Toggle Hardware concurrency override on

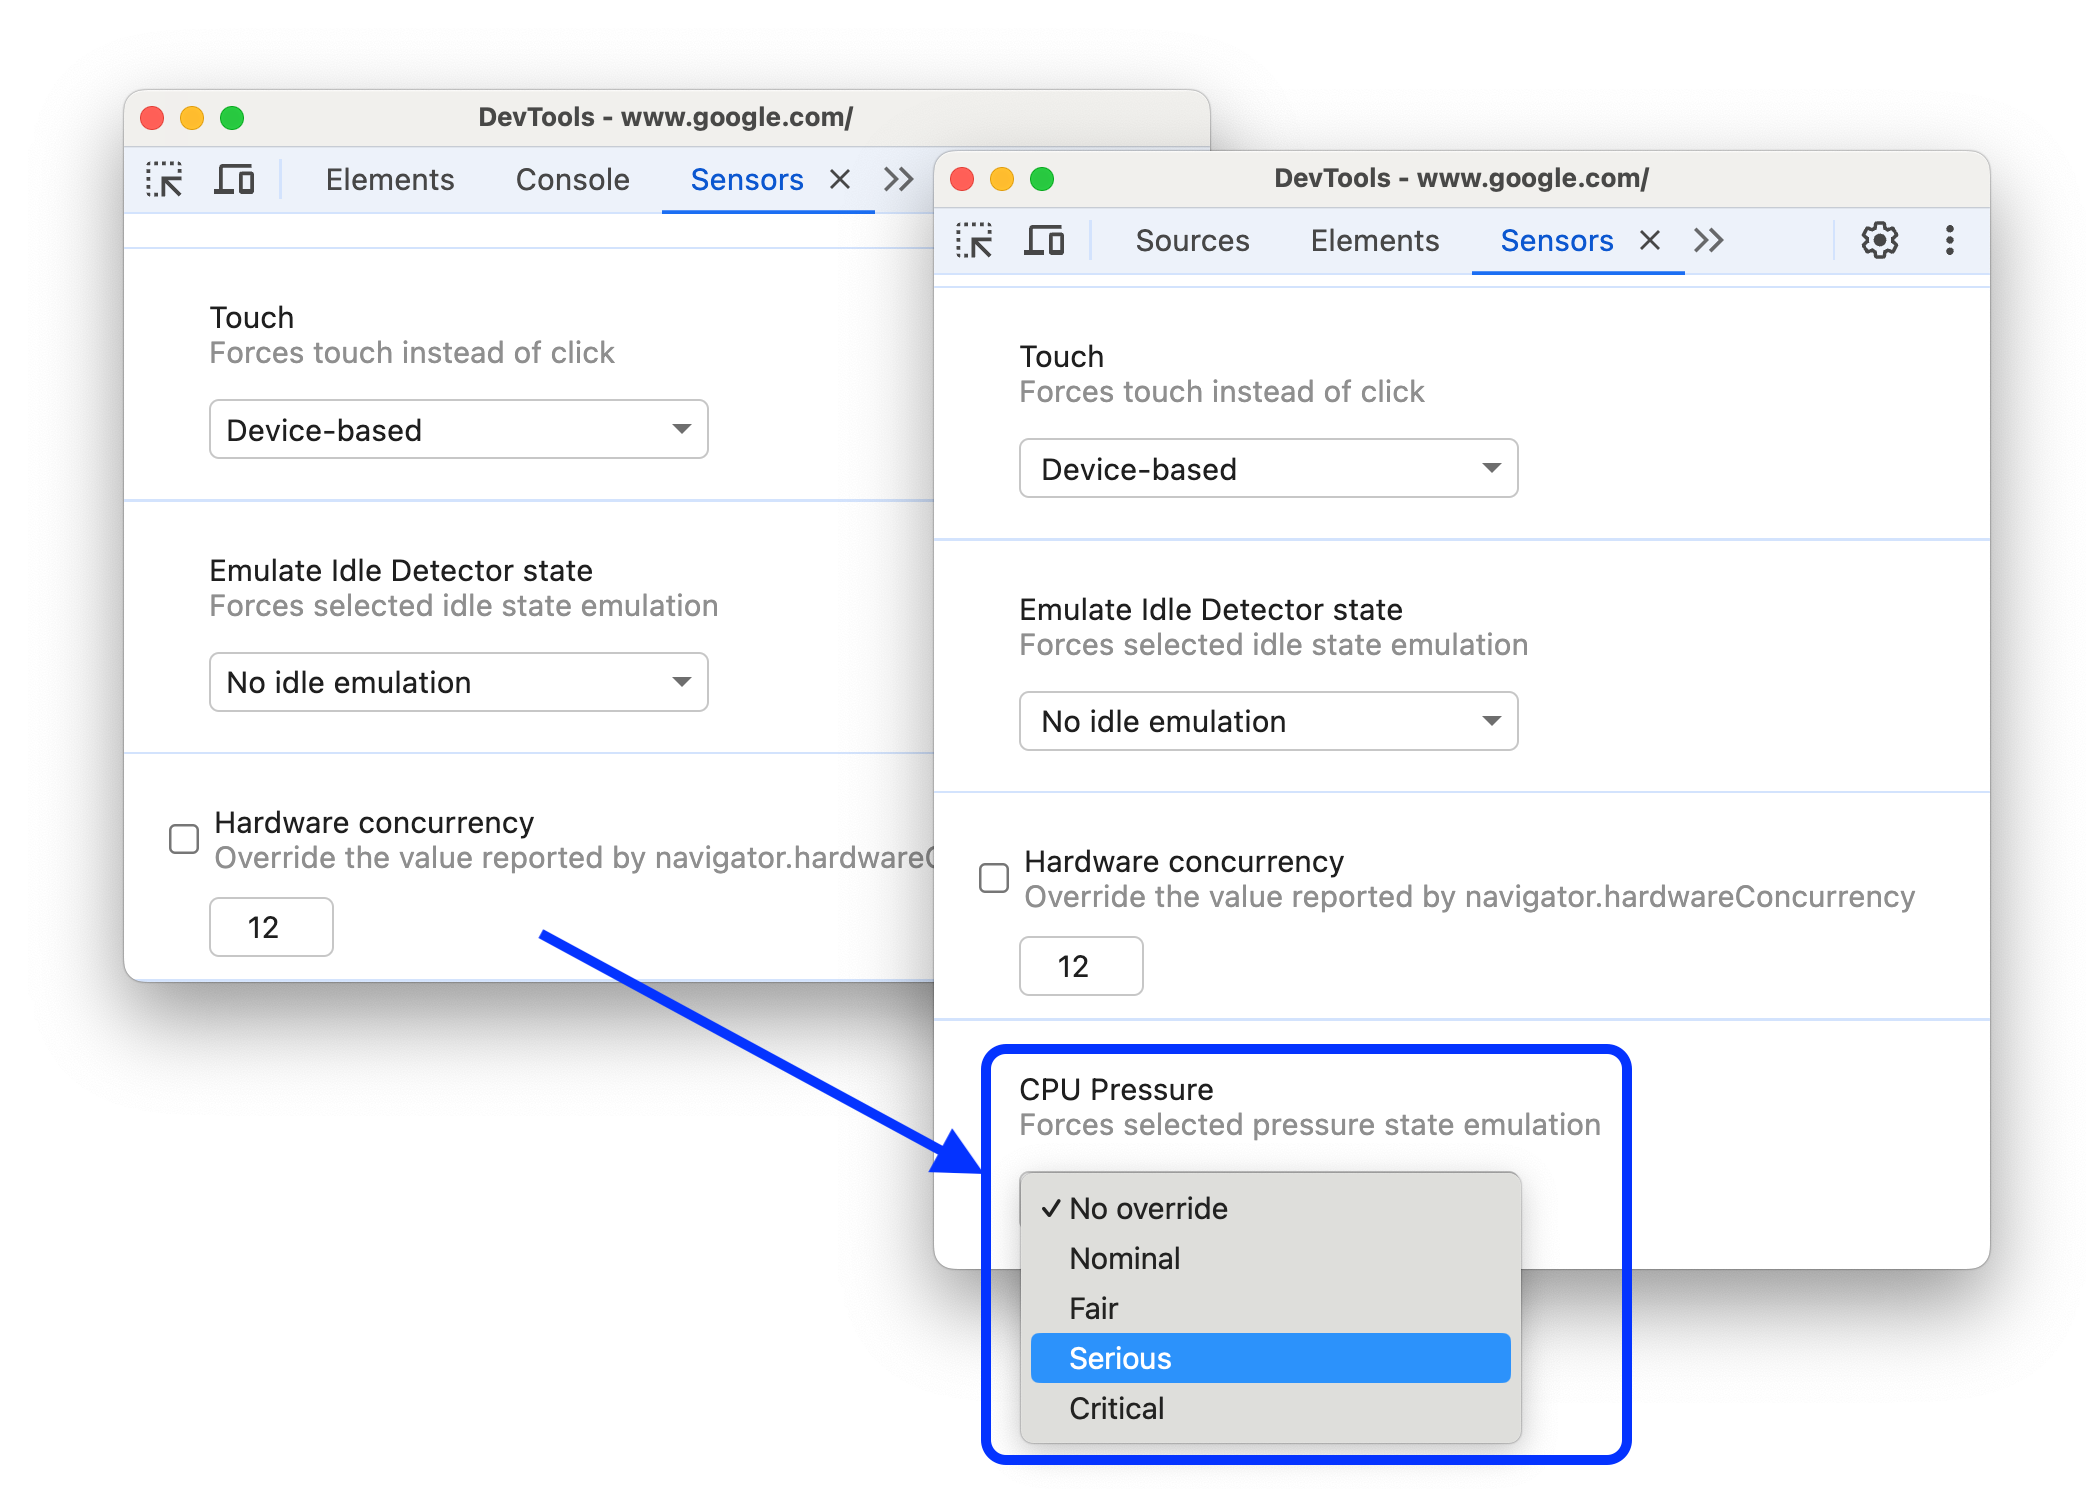(993, 874)
